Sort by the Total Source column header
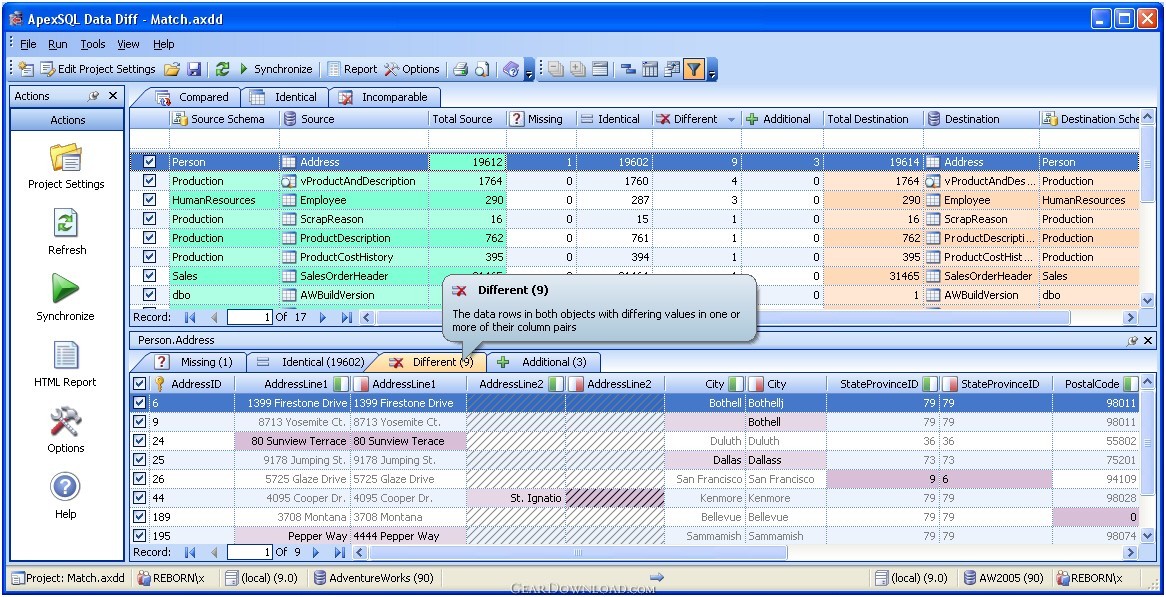This screenshot has height=597, width=1166. [467, 119]
